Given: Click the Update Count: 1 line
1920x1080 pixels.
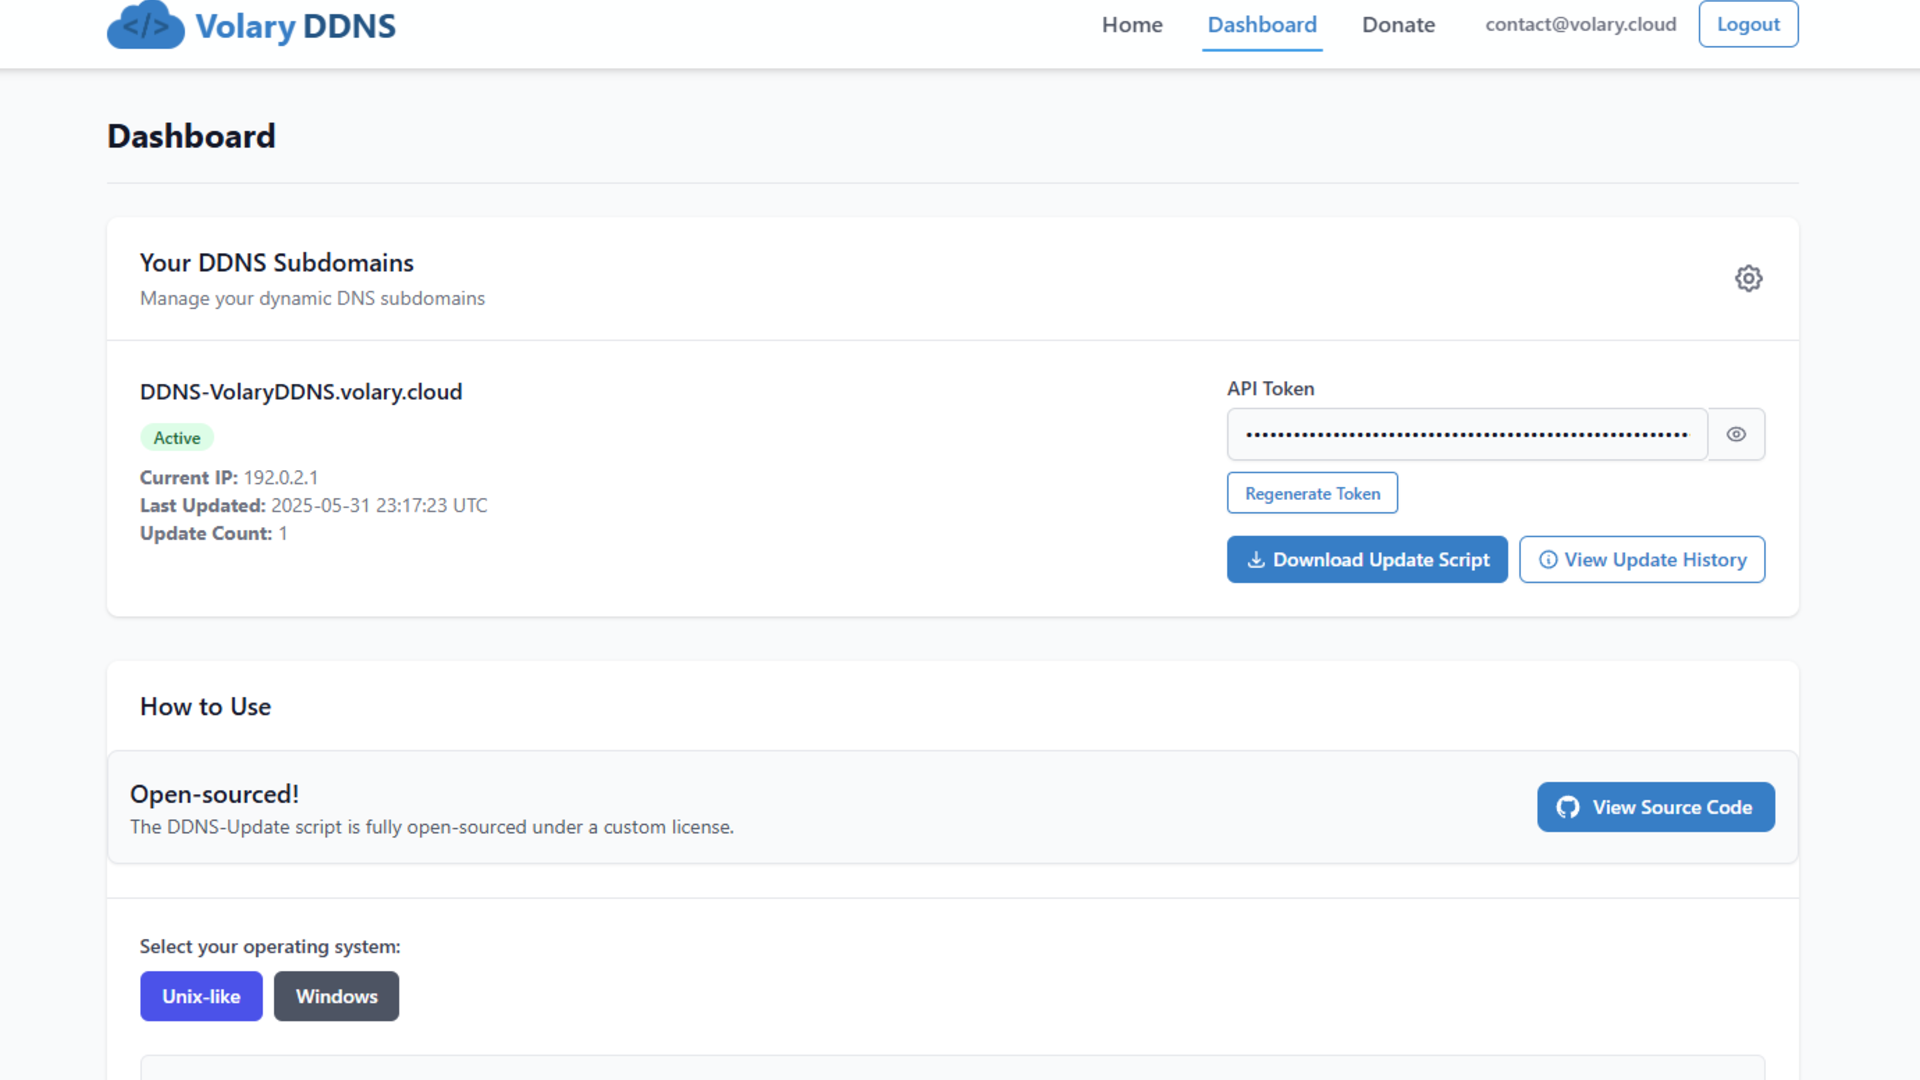Looking at the screenshot, I should coord(214,534).
